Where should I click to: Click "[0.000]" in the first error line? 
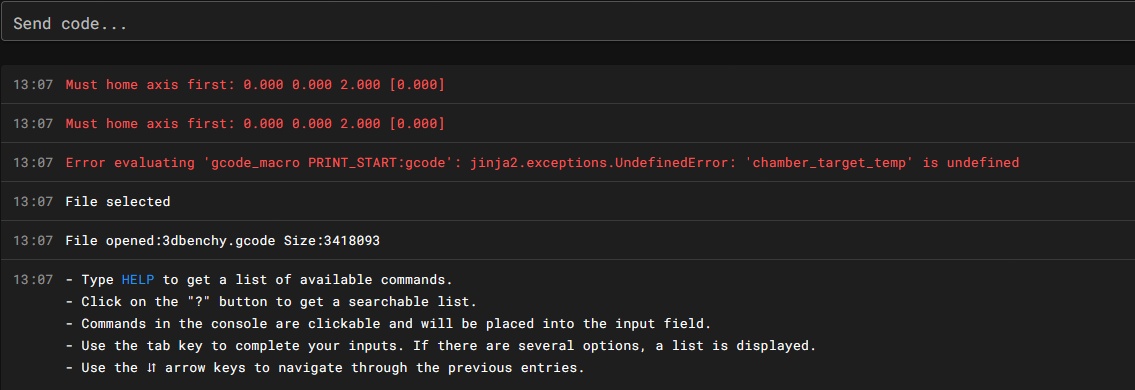pos(417,85)
